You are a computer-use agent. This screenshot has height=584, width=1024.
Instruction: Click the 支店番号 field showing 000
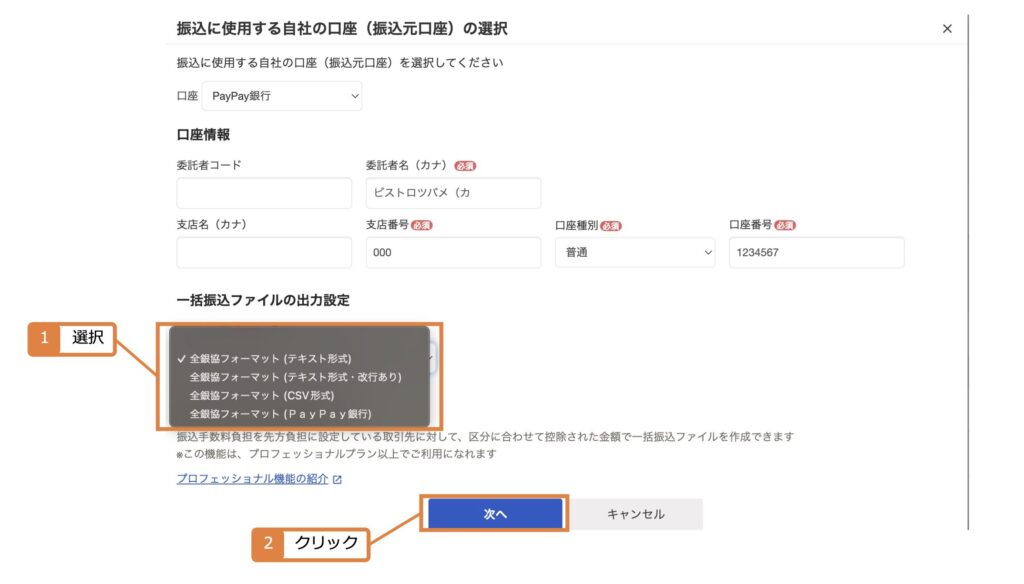453,252
